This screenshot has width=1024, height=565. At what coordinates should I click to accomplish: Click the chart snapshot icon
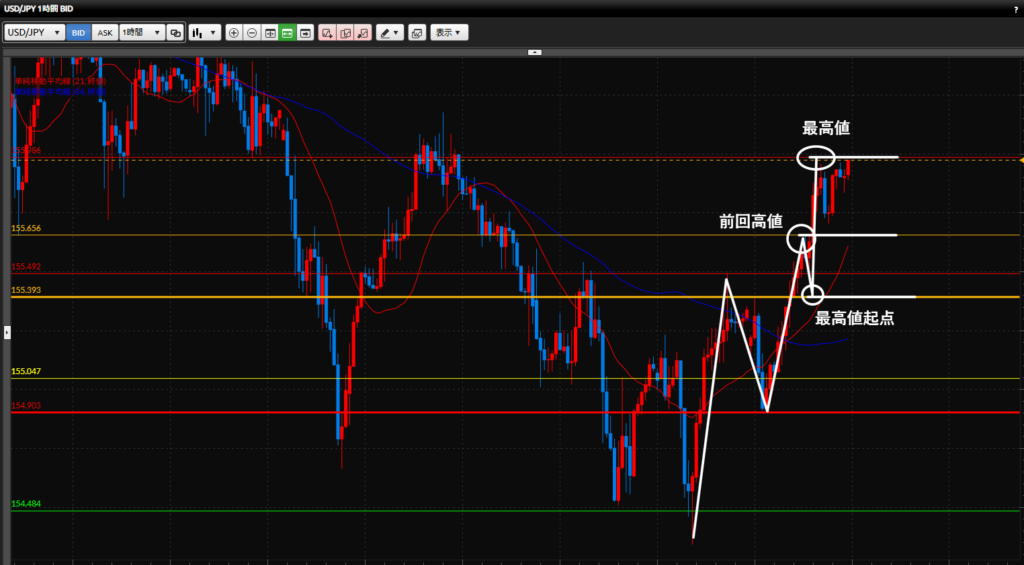417,32
